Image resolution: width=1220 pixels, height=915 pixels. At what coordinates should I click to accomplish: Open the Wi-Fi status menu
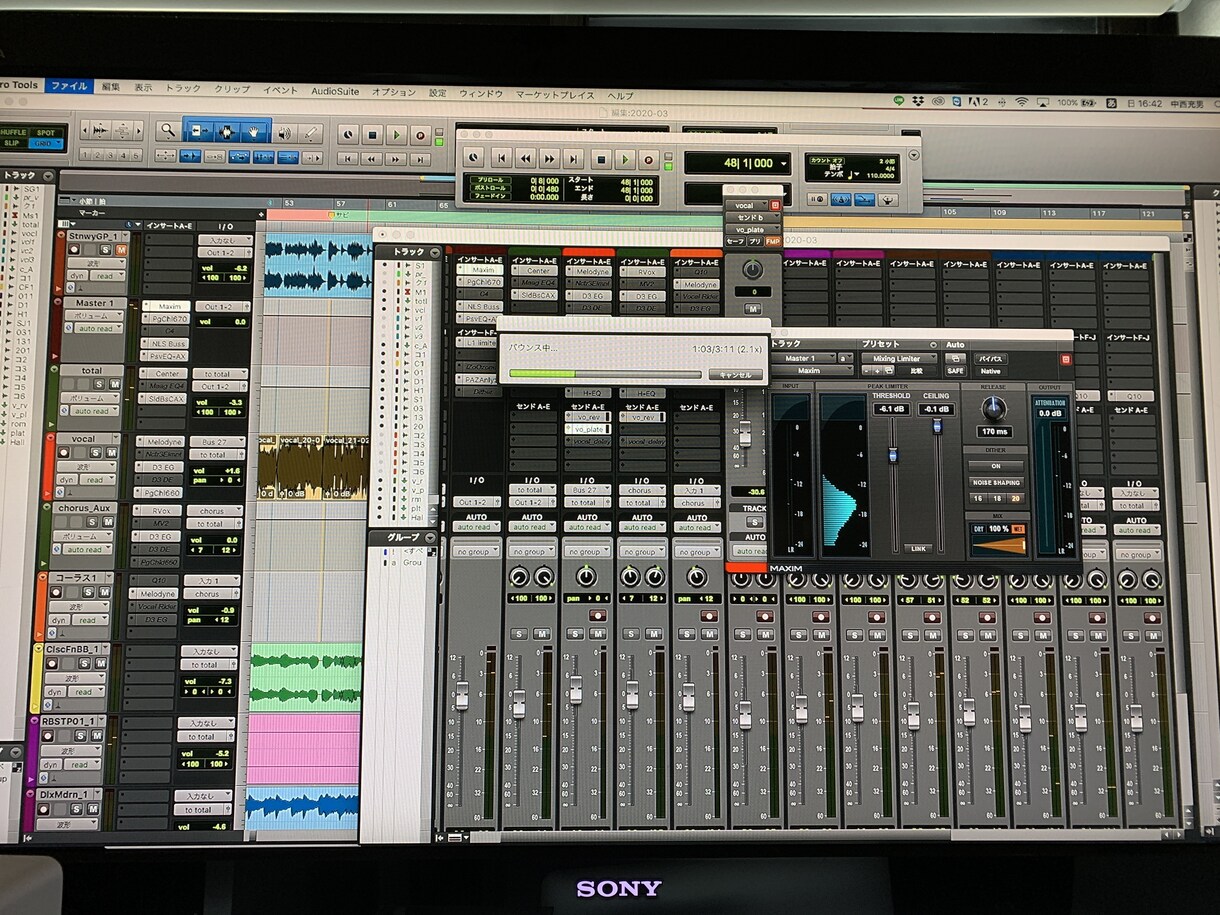click(1021, 102)
